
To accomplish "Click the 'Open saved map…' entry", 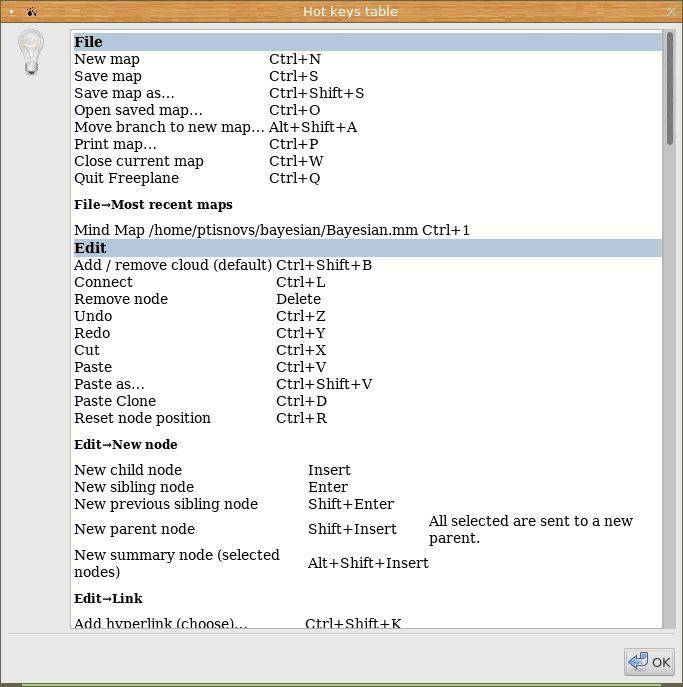I will pyautogui.click(x=138, y=110).
